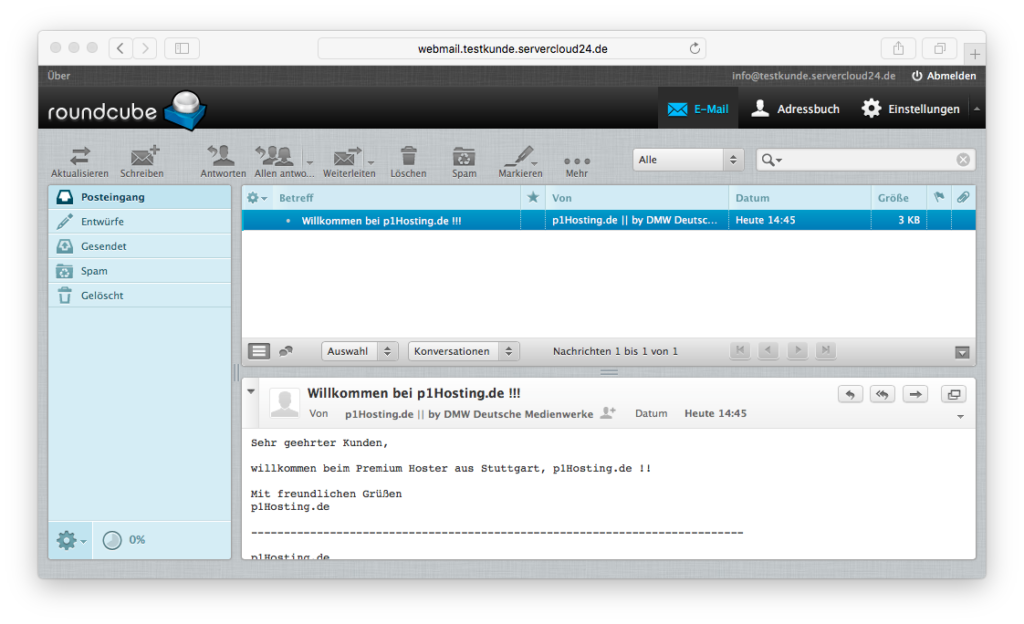Delete message using Löschen trash icon
Screen dimensions: 1024x624
408,156
